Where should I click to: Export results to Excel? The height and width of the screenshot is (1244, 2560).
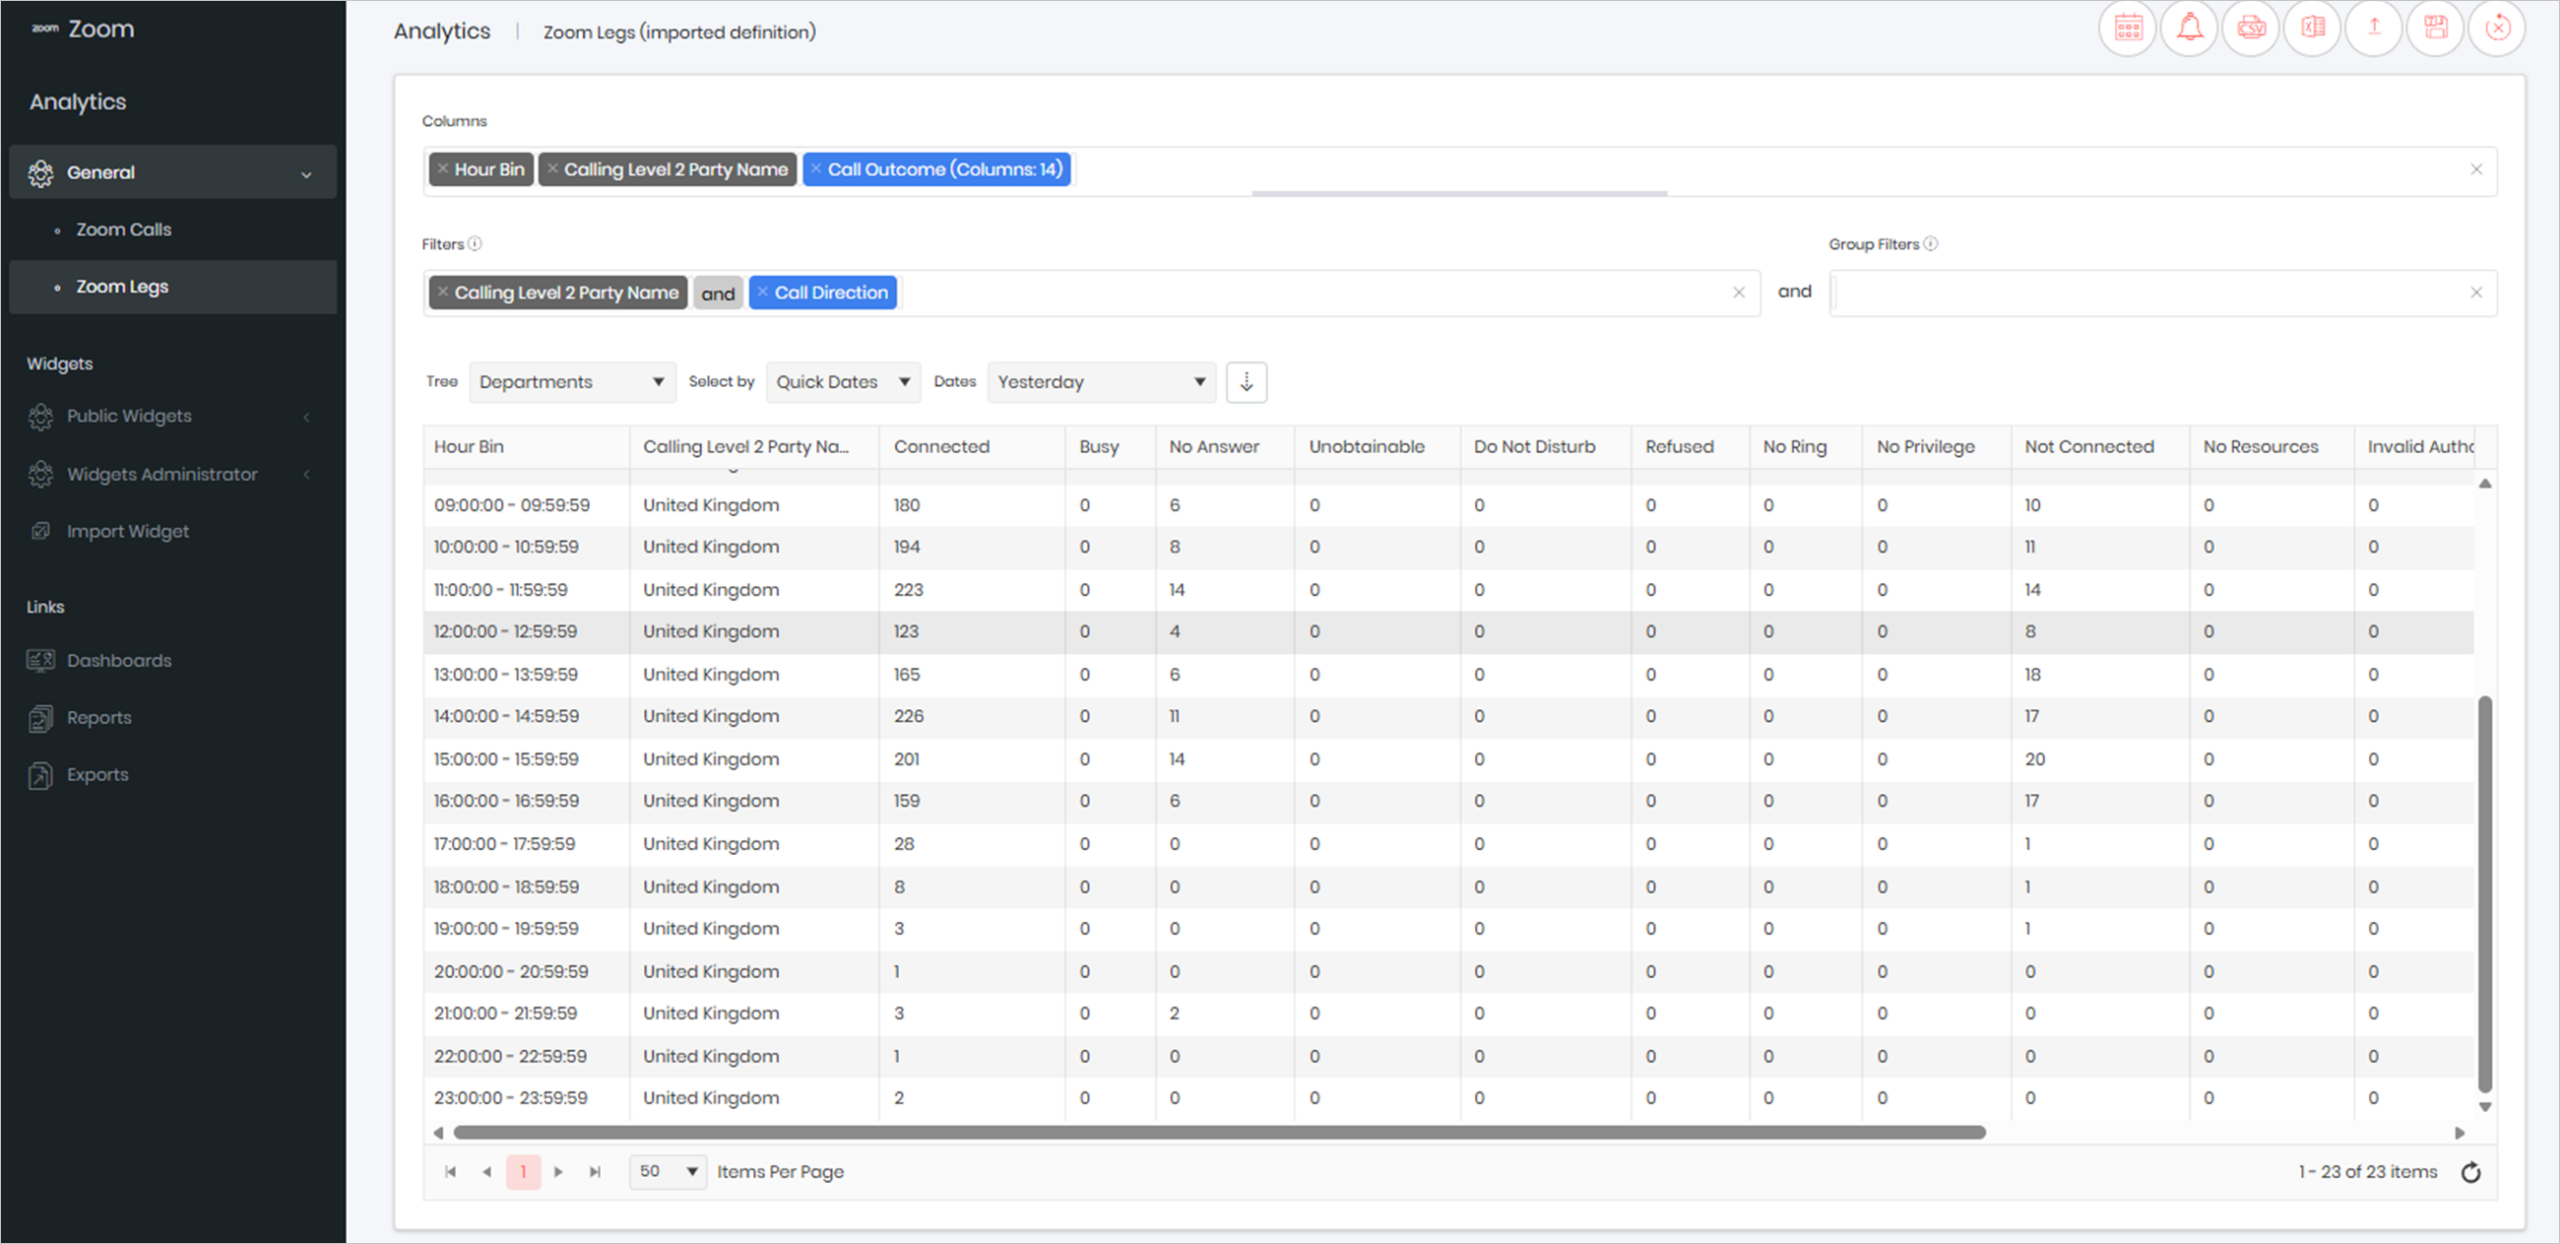(2313, 29)
